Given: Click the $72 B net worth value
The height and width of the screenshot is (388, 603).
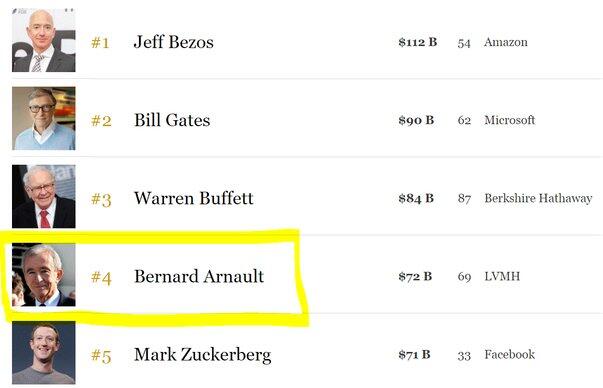Looking at the screenshot, I should pyautogui.click(x=415, y=276).
